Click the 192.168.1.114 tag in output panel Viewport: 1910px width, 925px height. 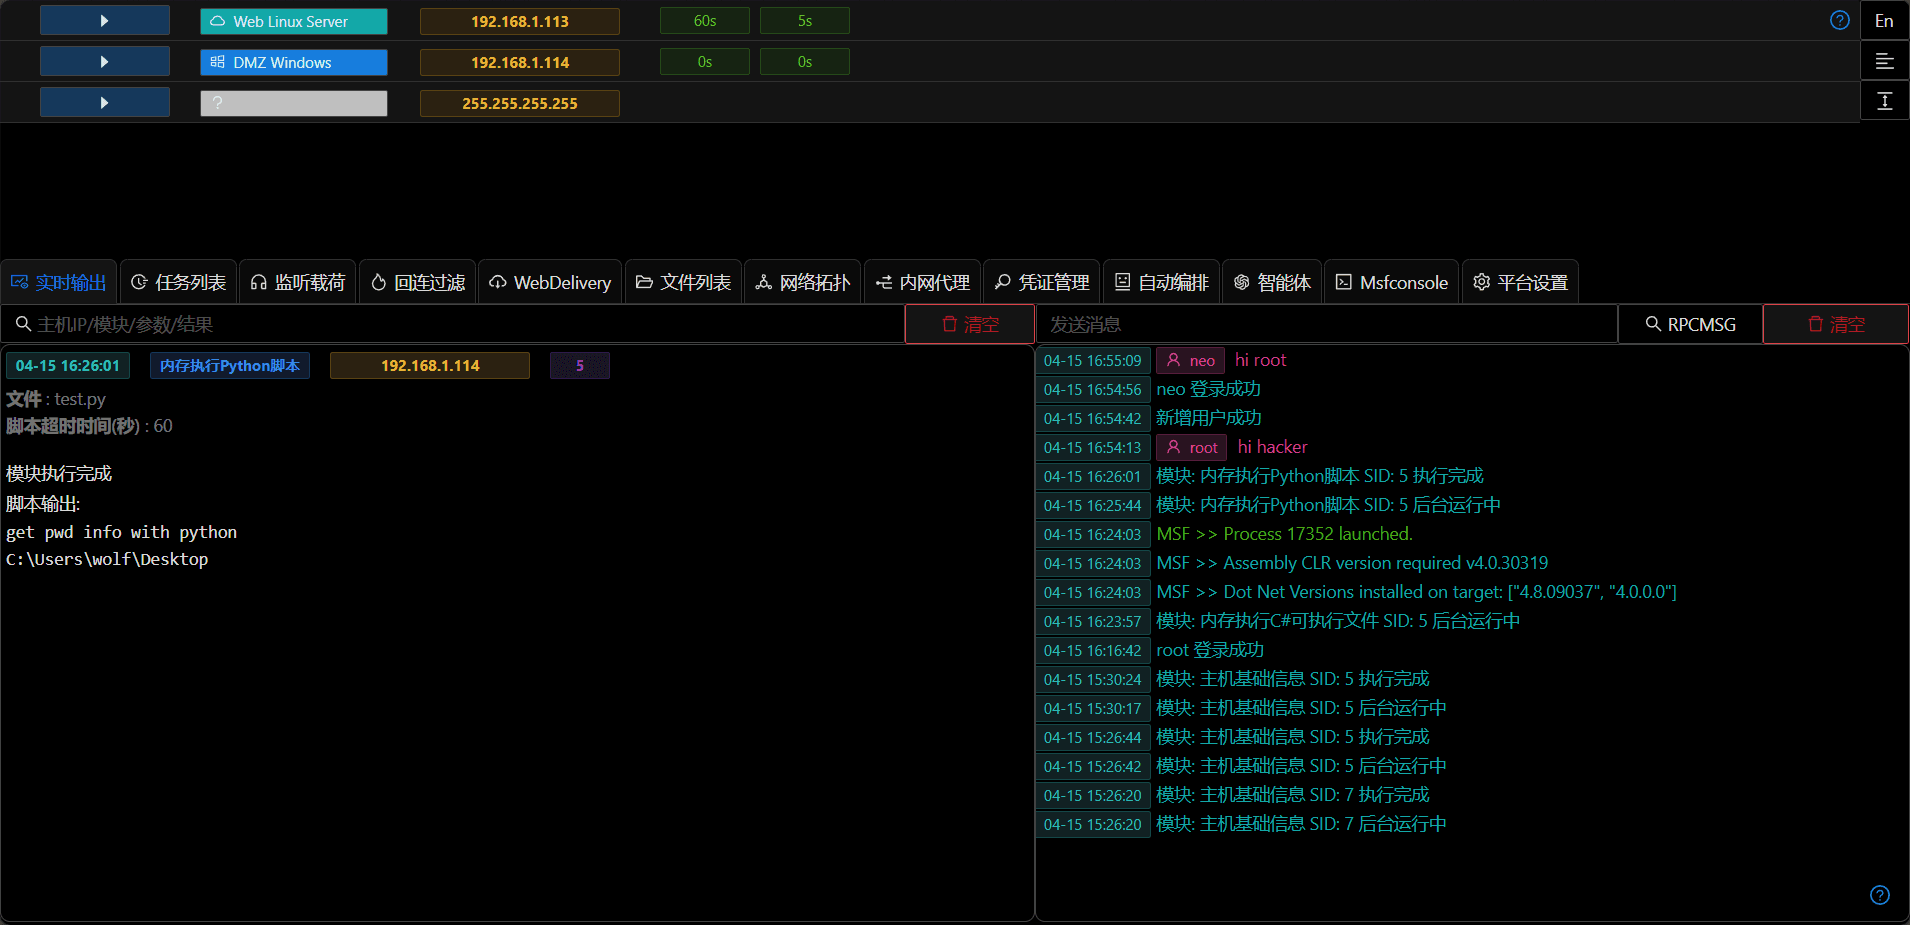430,365
